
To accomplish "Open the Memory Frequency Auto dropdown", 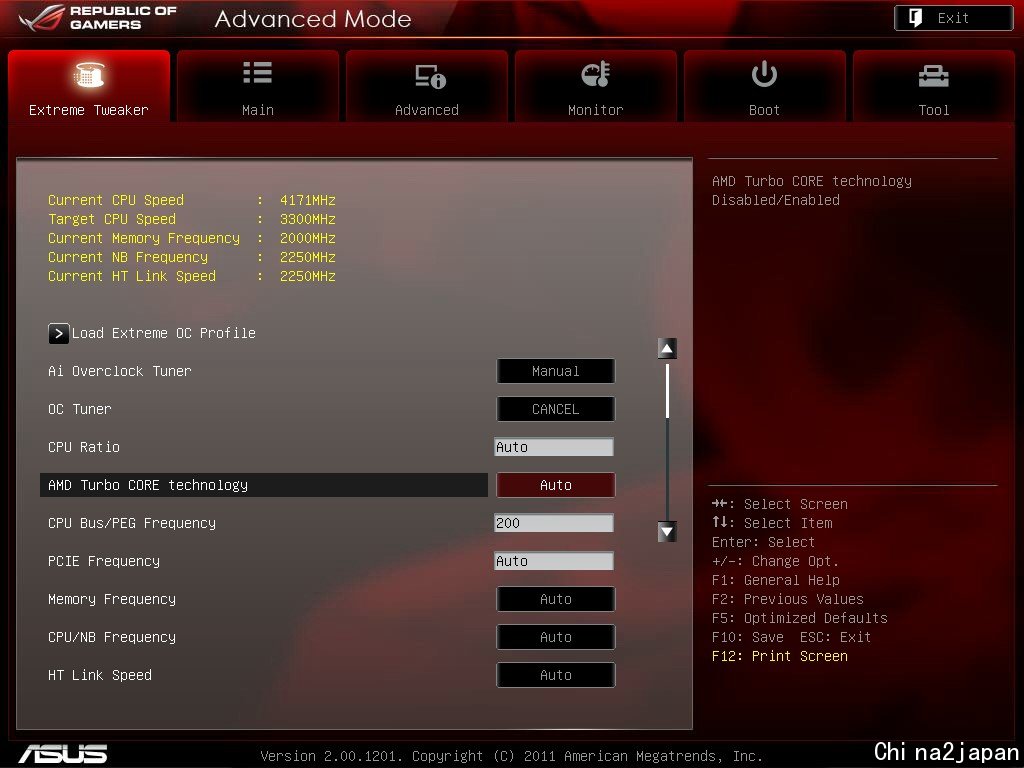I will pyautogui.click(x=556, y=599).
